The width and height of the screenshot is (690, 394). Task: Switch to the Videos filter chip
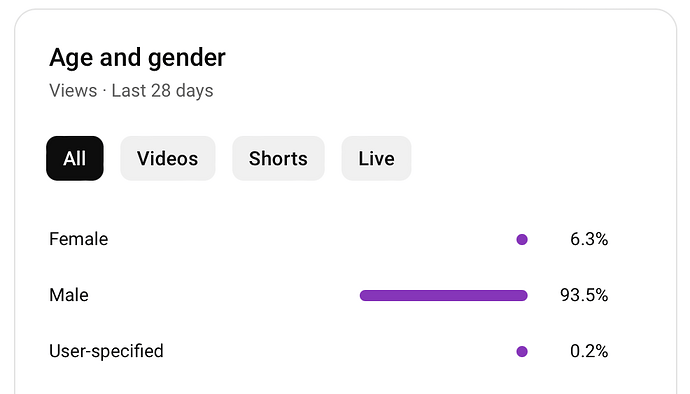(168, 158)
